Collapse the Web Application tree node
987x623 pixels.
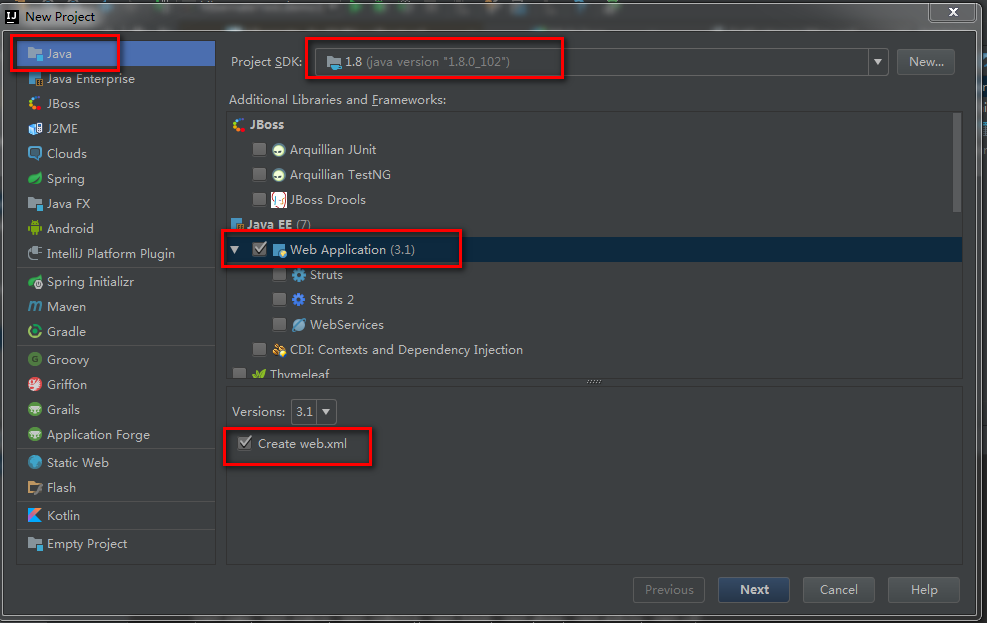coord(235,250)
